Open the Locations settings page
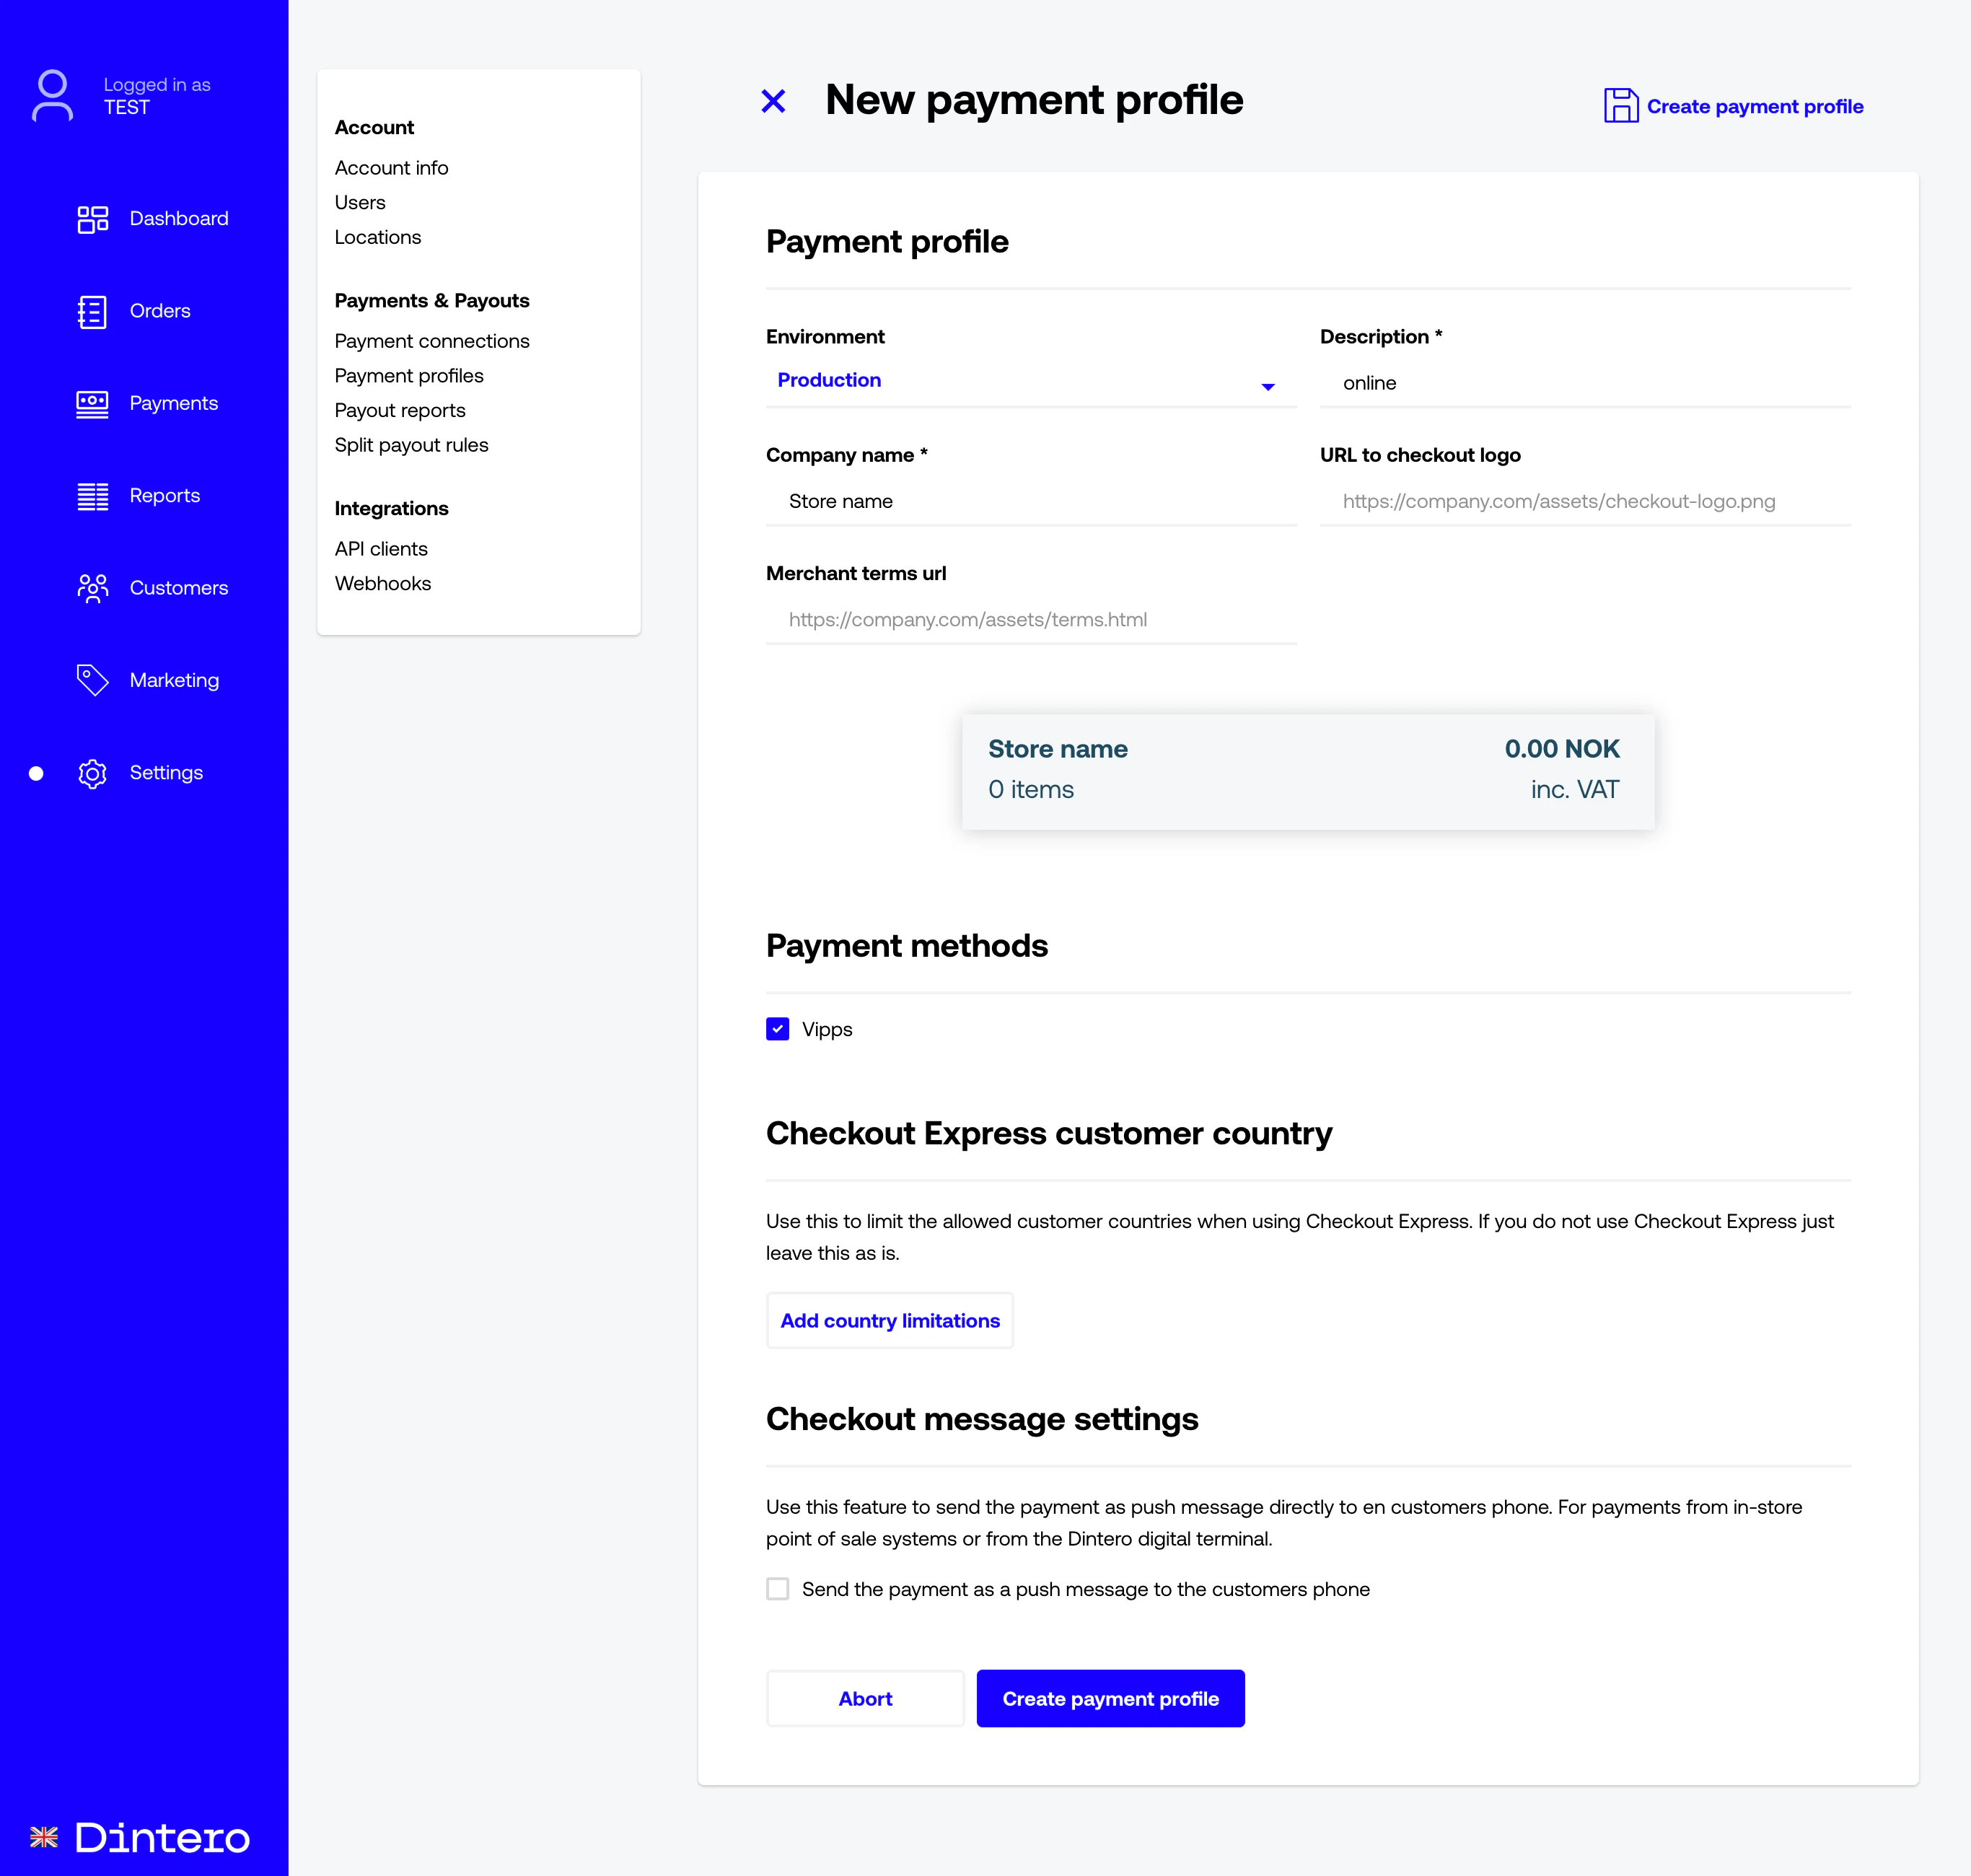The width and height of the screenshot is (1971, 1876). click(x=378, y=237)
